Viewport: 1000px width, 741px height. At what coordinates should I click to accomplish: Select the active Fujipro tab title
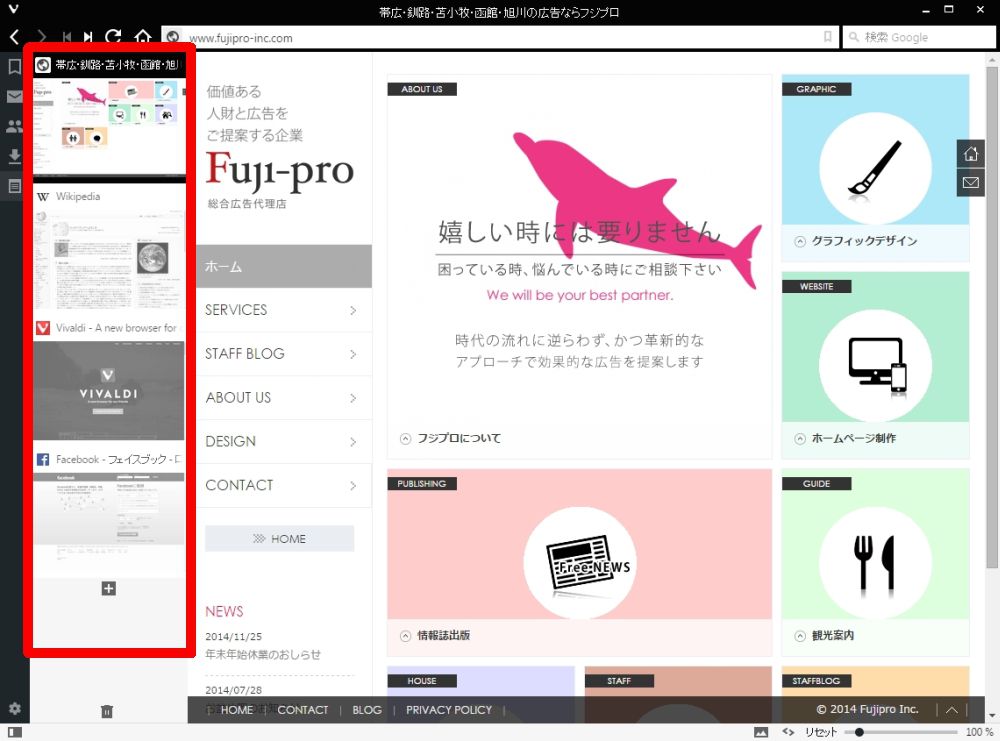point(108,64)
